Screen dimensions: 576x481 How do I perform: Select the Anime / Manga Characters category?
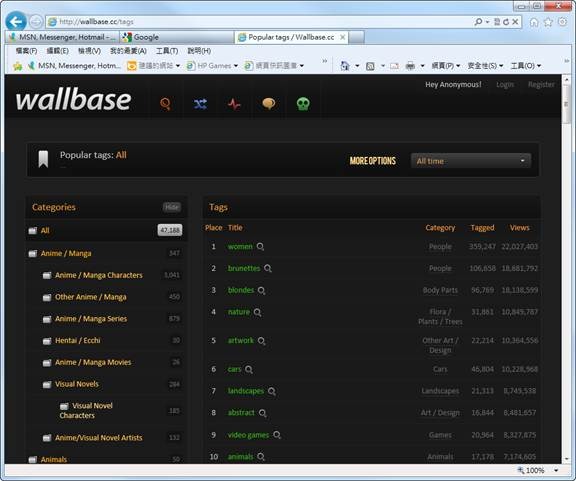point(98,275)
